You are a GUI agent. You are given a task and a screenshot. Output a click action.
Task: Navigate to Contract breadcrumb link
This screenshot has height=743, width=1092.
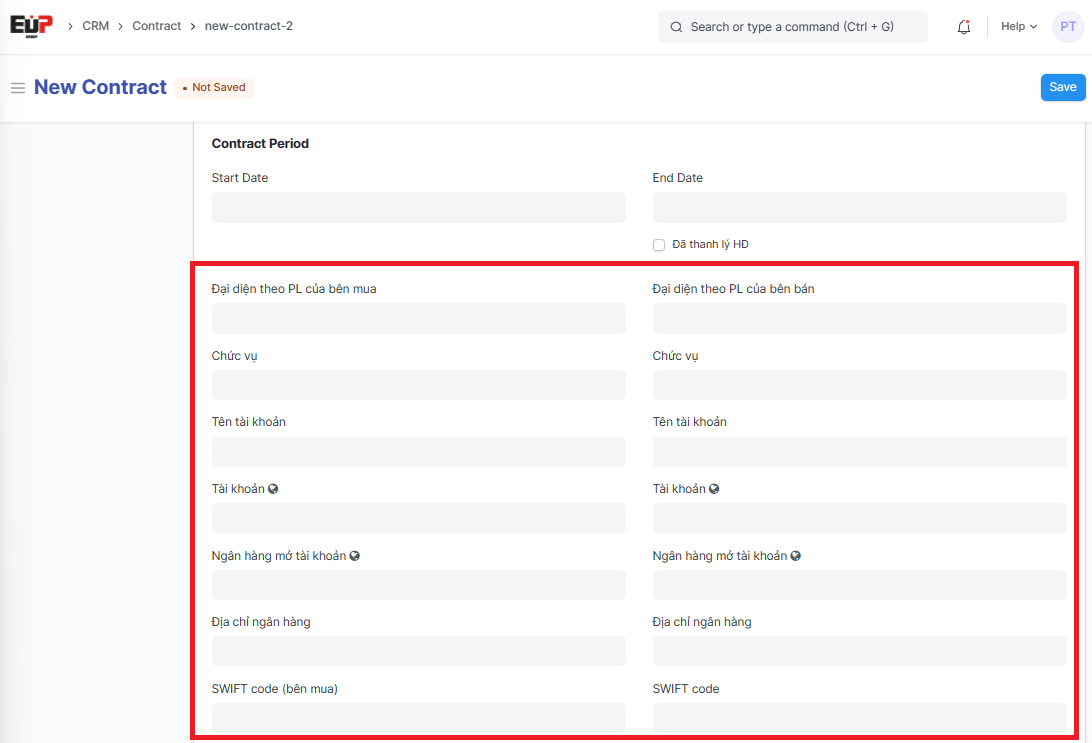157,26
